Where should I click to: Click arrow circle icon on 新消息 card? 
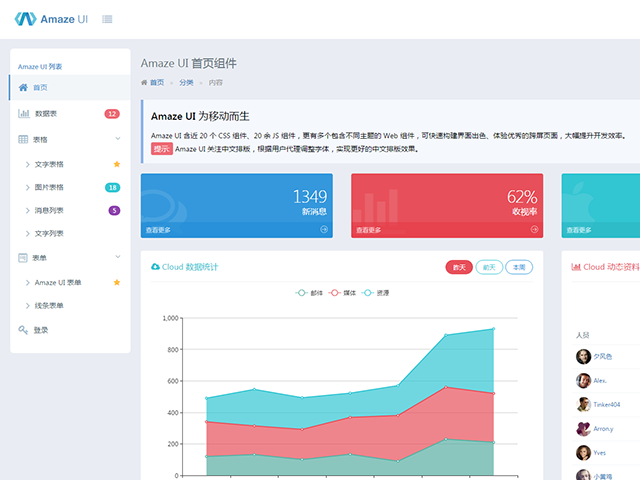tap(324, 229)
